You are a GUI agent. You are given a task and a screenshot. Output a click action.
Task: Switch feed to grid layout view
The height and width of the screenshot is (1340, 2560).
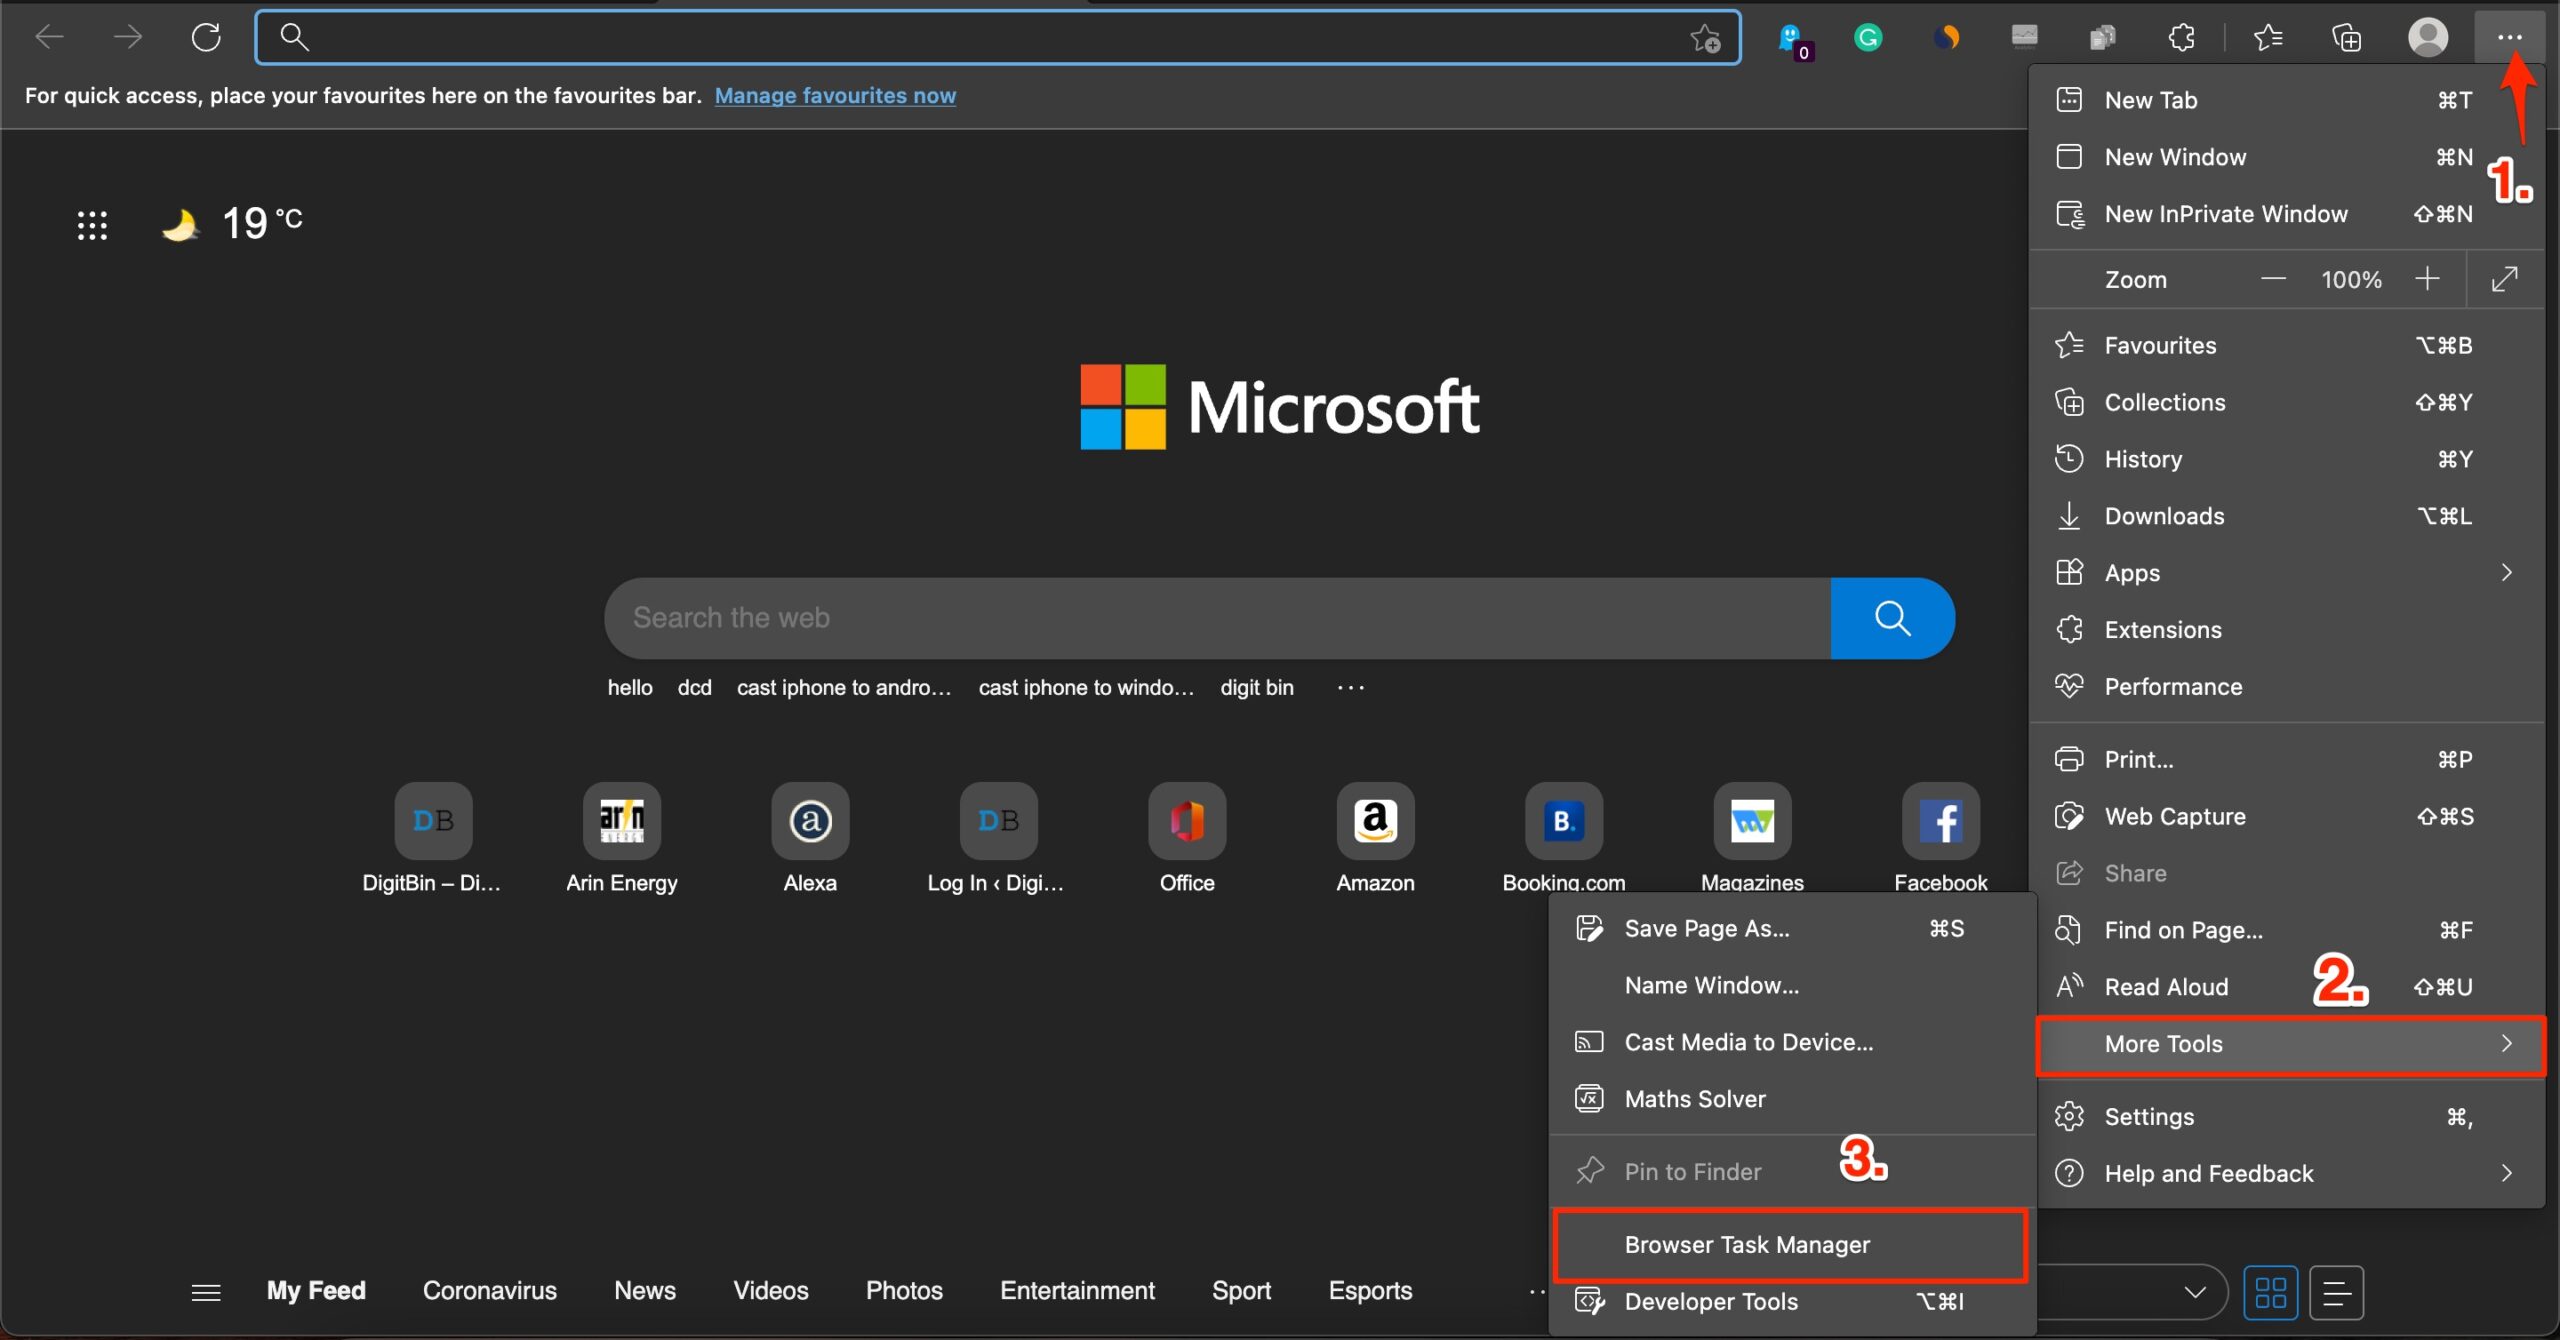(2270, 1292)
